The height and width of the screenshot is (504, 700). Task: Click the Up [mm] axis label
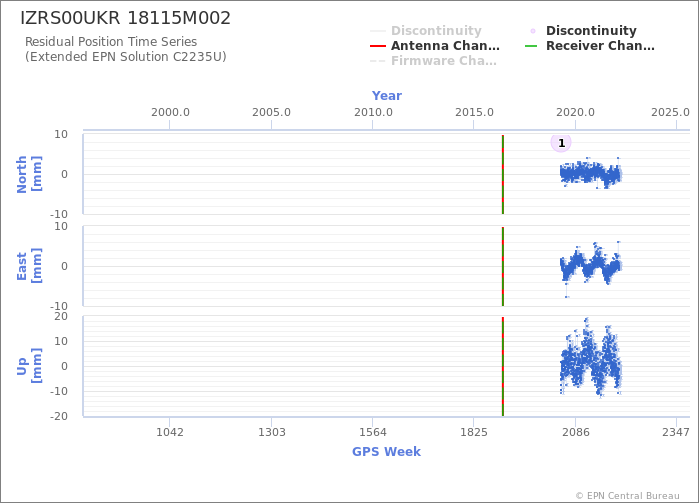tap(29, 366)
